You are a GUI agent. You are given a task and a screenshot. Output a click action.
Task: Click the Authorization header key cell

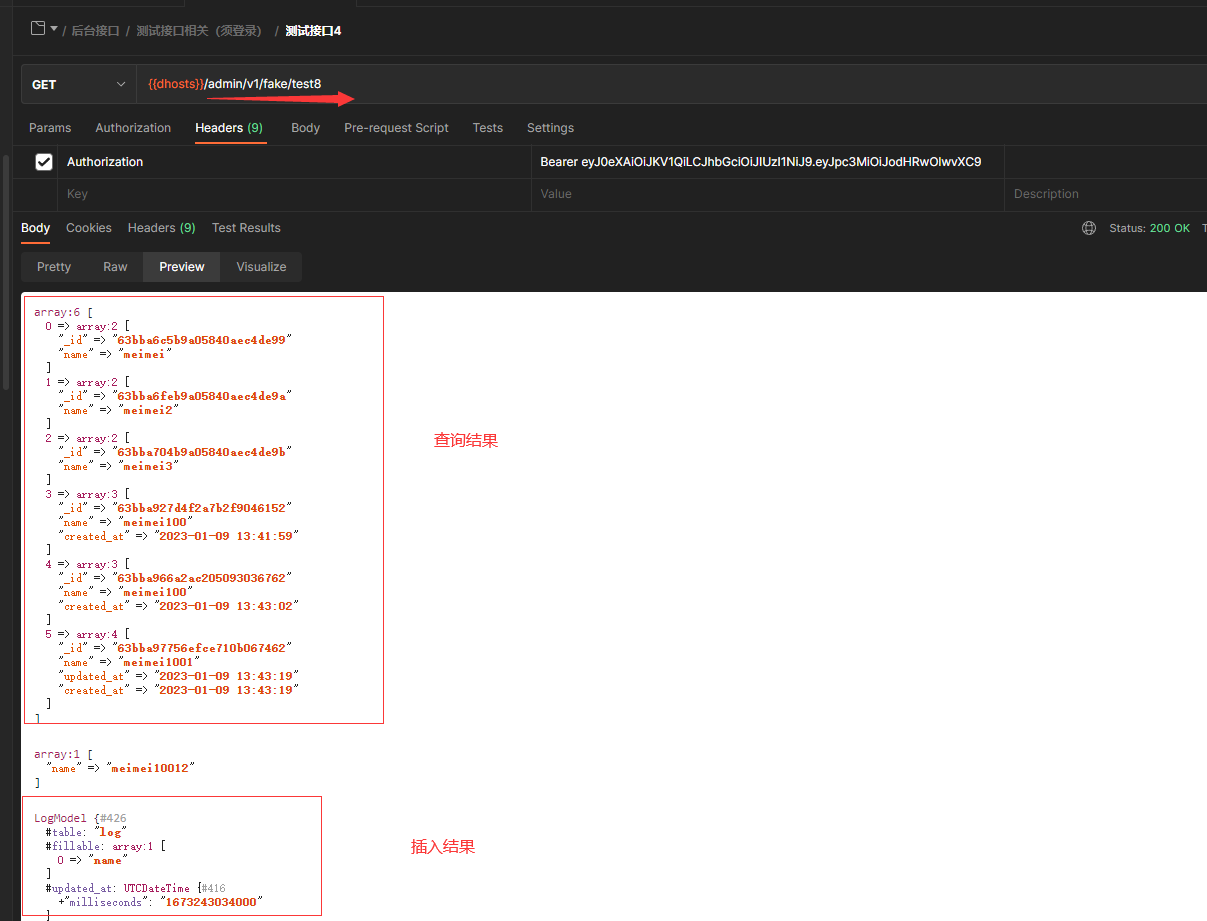(295, 162)
